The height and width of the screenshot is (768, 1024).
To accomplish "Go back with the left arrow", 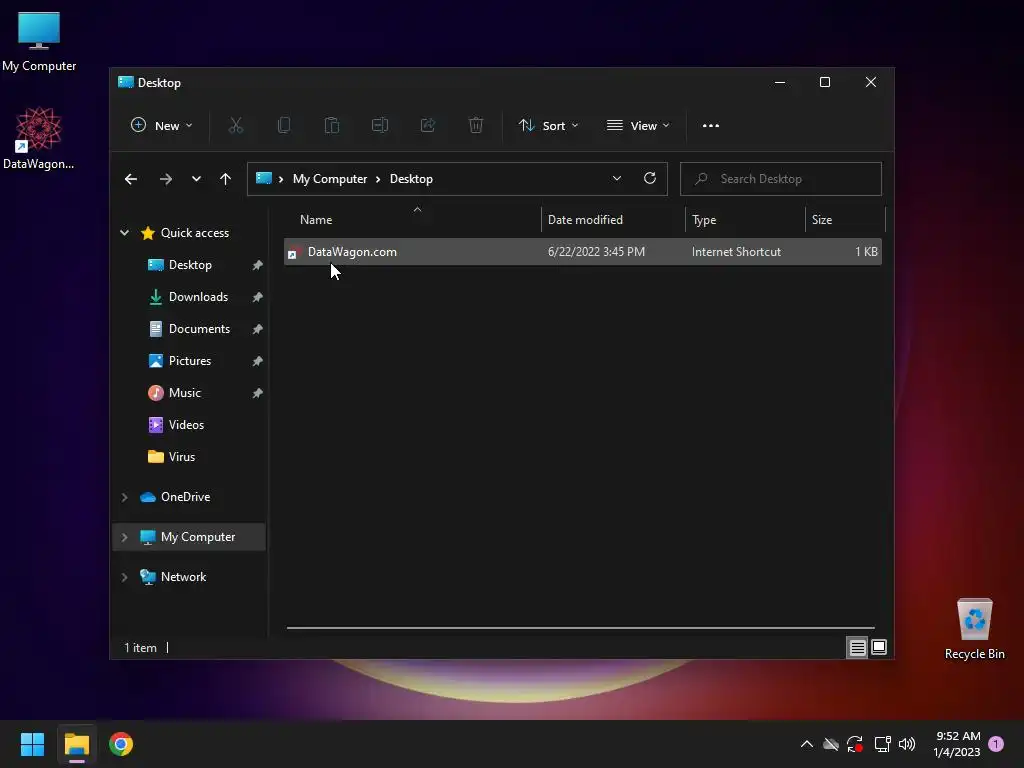I will point(131,179).
